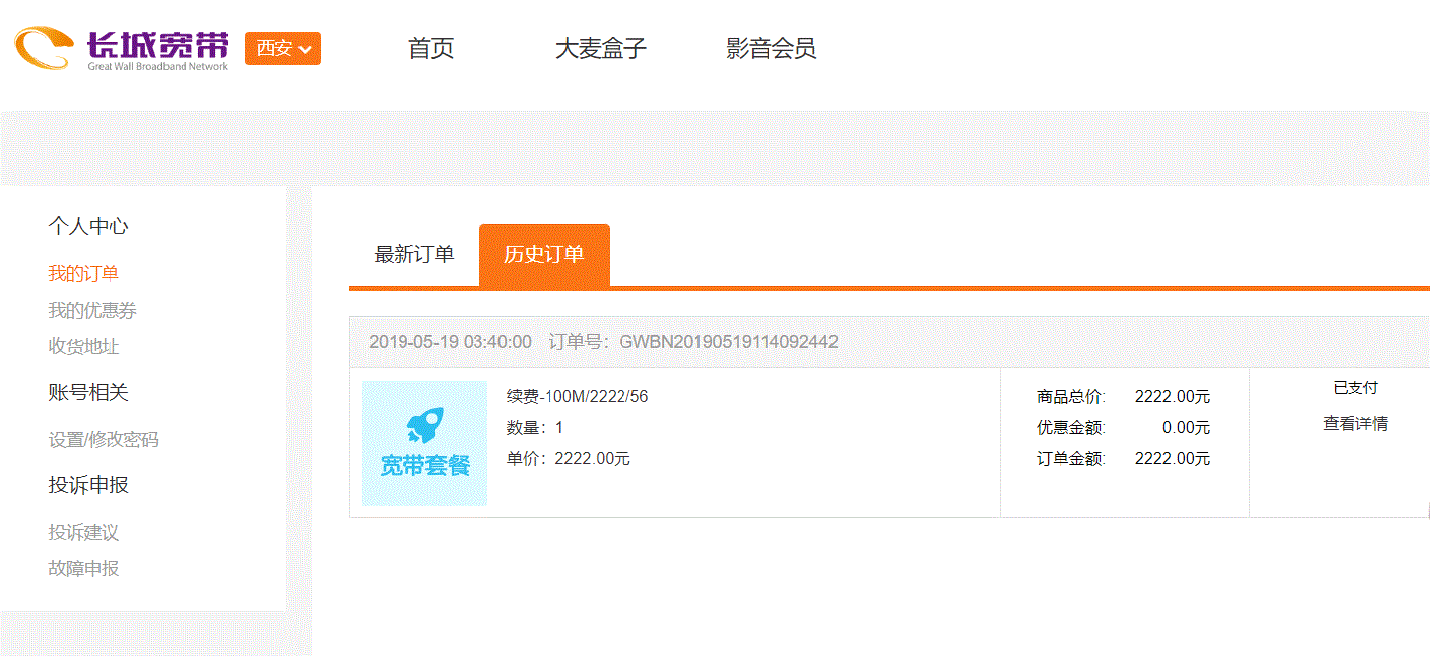This screenshot has height=656, width=1430.
Task: Select the 历史订单 tab
Action: click(x=544, y=255)
